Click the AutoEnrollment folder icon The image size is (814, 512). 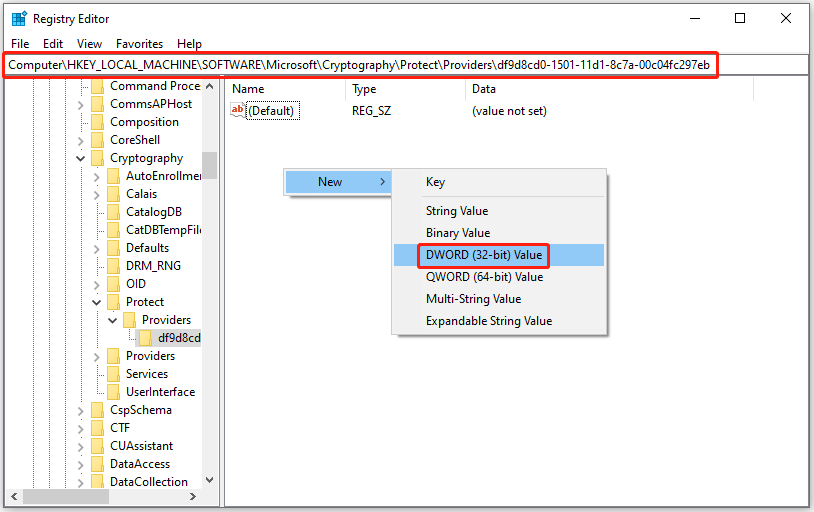(x=113, y=176)
